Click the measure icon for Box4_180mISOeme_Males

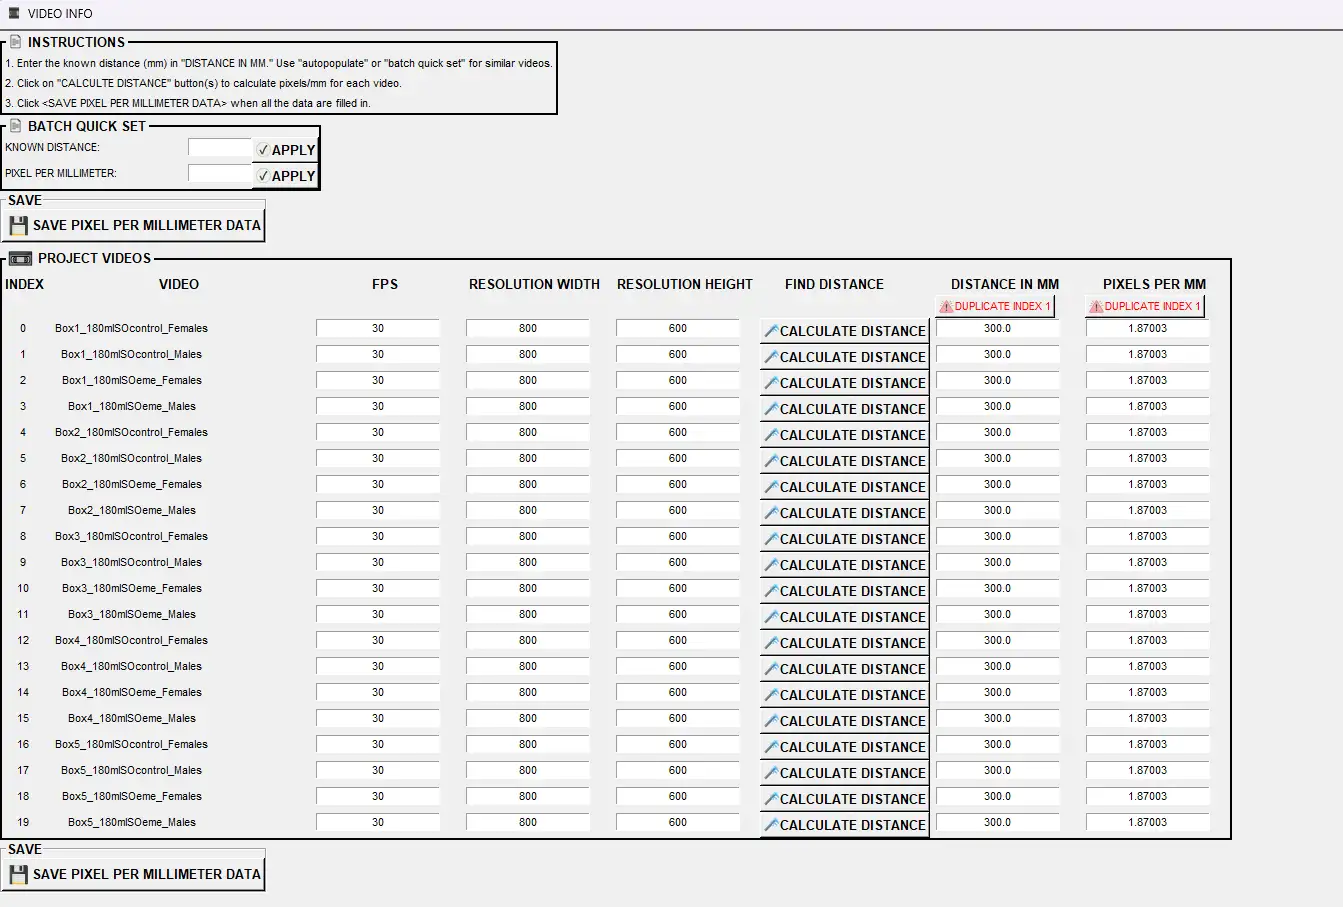771,721
